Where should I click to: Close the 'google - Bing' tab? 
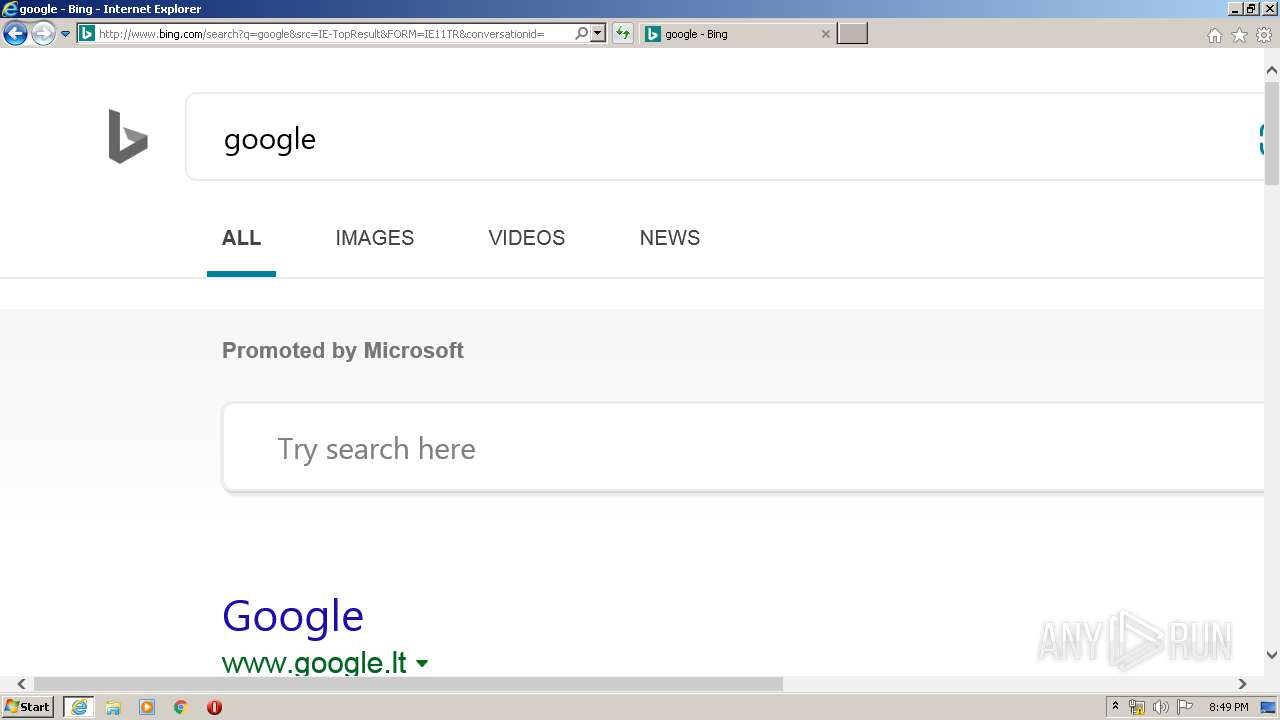pos(825,34)
